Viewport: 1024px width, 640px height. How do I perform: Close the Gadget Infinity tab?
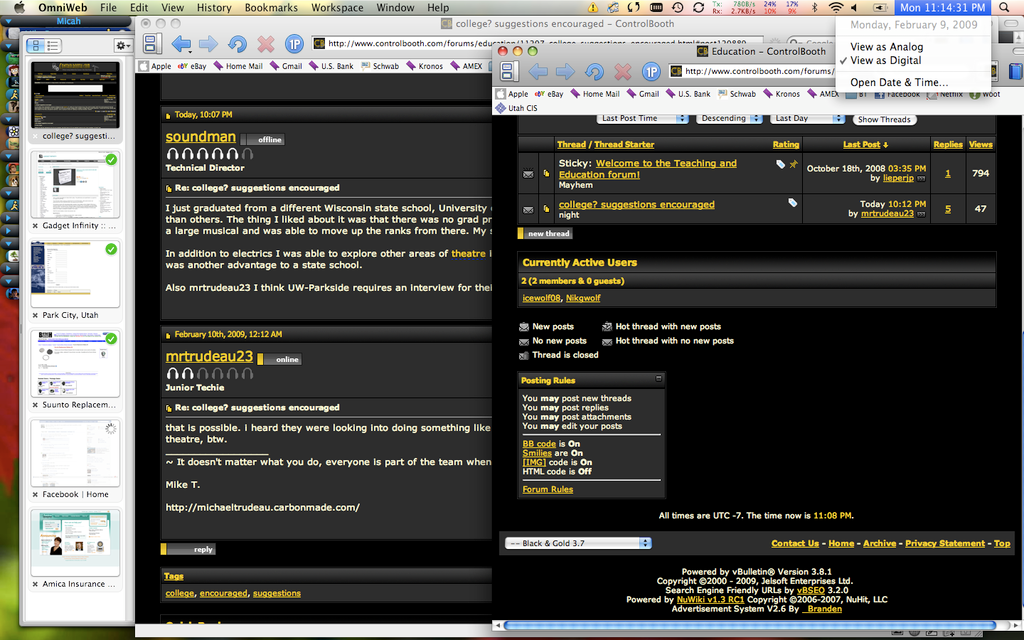35,226
